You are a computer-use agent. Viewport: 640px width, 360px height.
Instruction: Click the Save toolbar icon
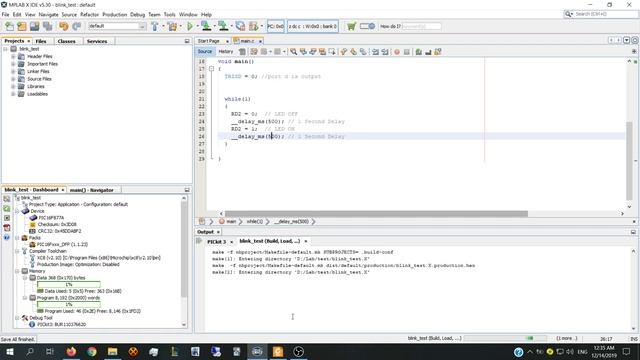click(34, 27)
